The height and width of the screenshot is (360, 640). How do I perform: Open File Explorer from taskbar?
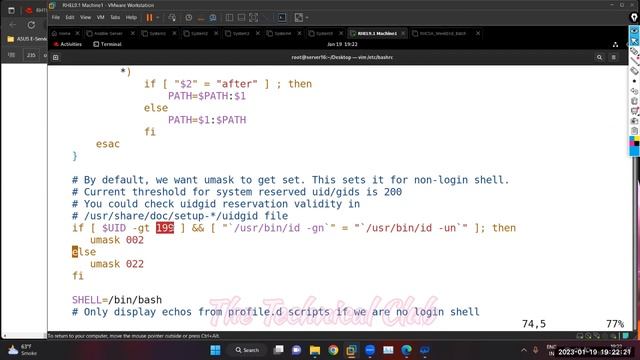click(x=315, y=350)
